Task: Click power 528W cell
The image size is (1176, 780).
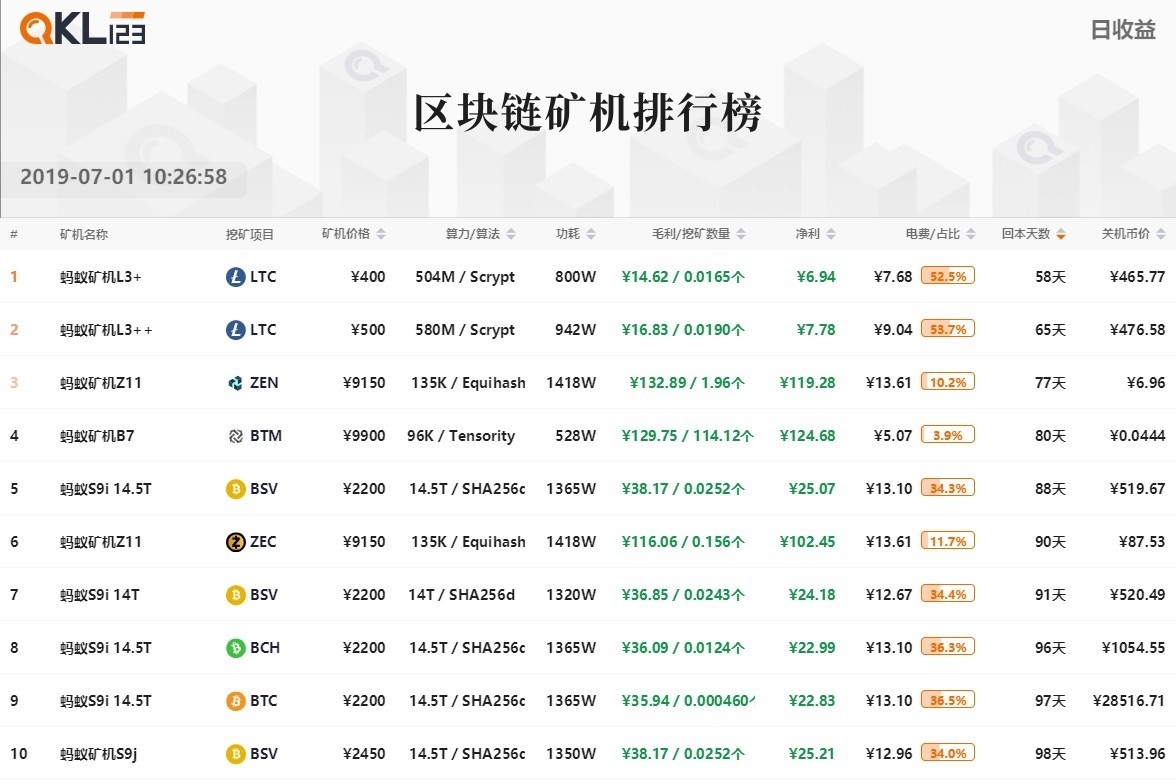Action: (575, 436)
